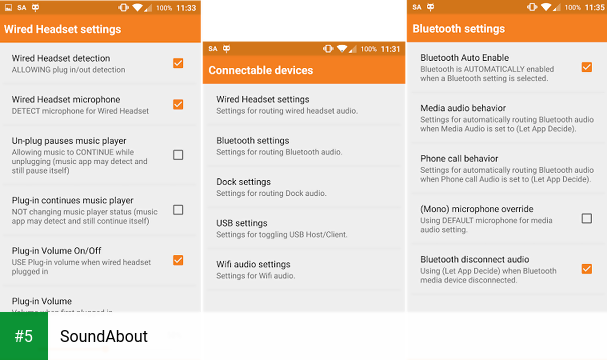Enable Un-plug pauses music player checkbox
Screen dimensions: 607x360
(178, 155)
